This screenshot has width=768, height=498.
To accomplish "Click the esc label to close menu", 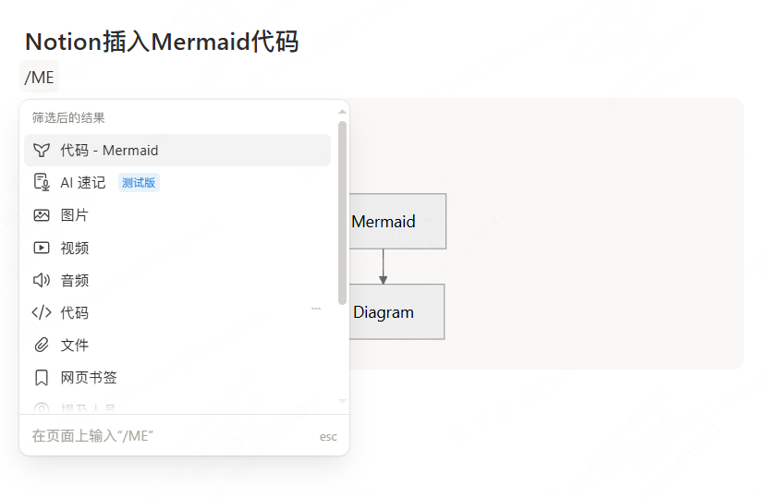I will [x=328, y=437].
